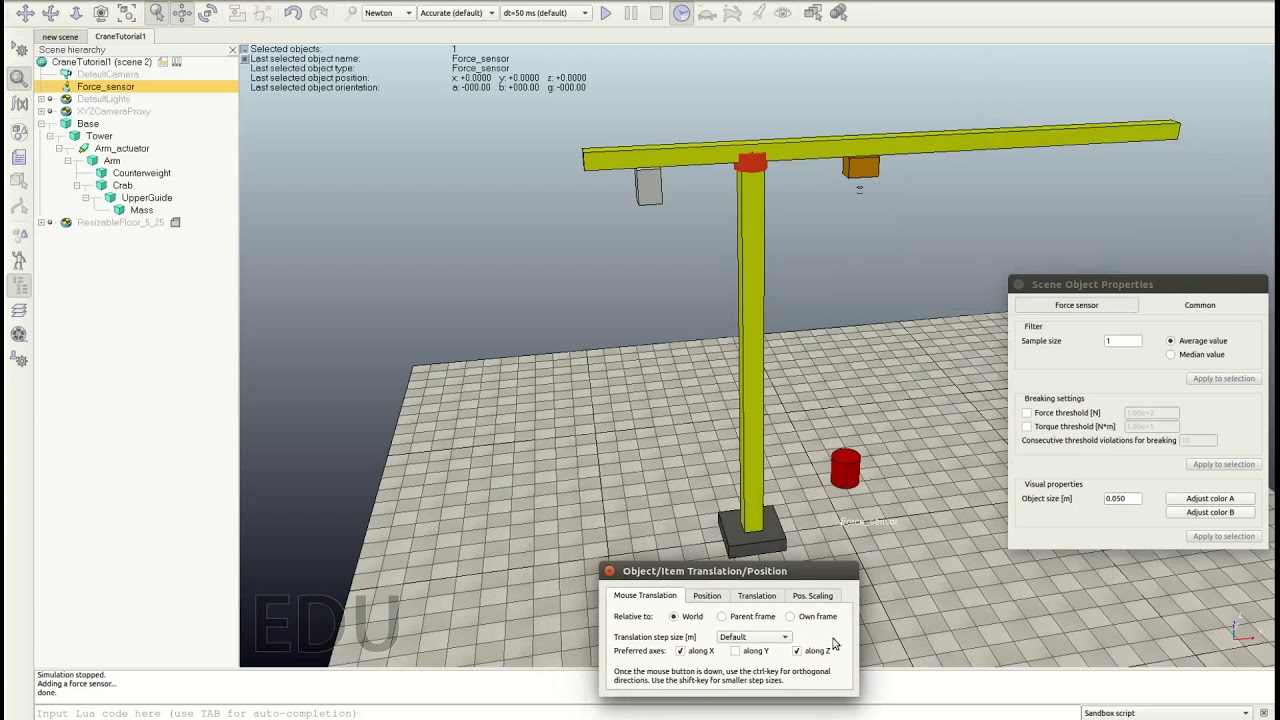This screenshot has height=720, width=1280.
Task: Click 'Adjust color A' button
Action: tap(1210, 498)
